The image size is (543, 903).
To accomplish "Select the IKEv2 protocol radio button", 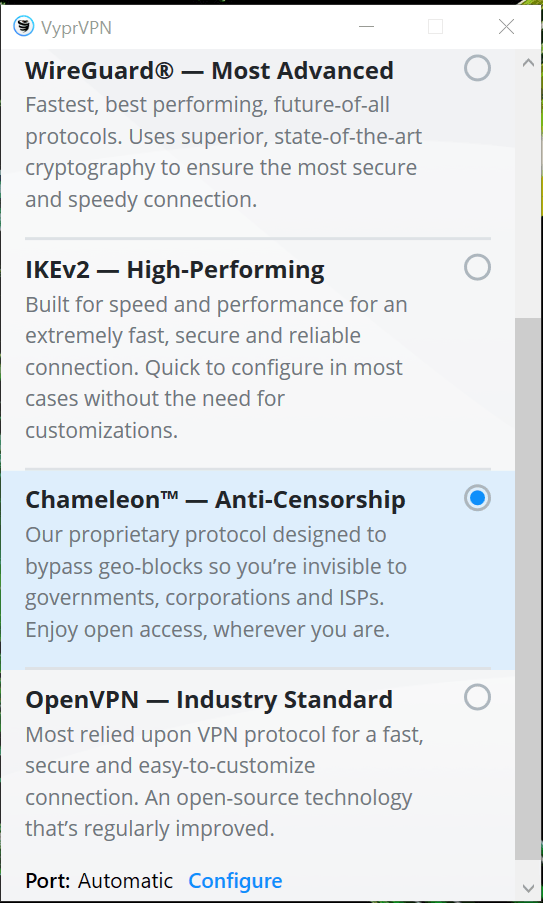I will [477, 267].
